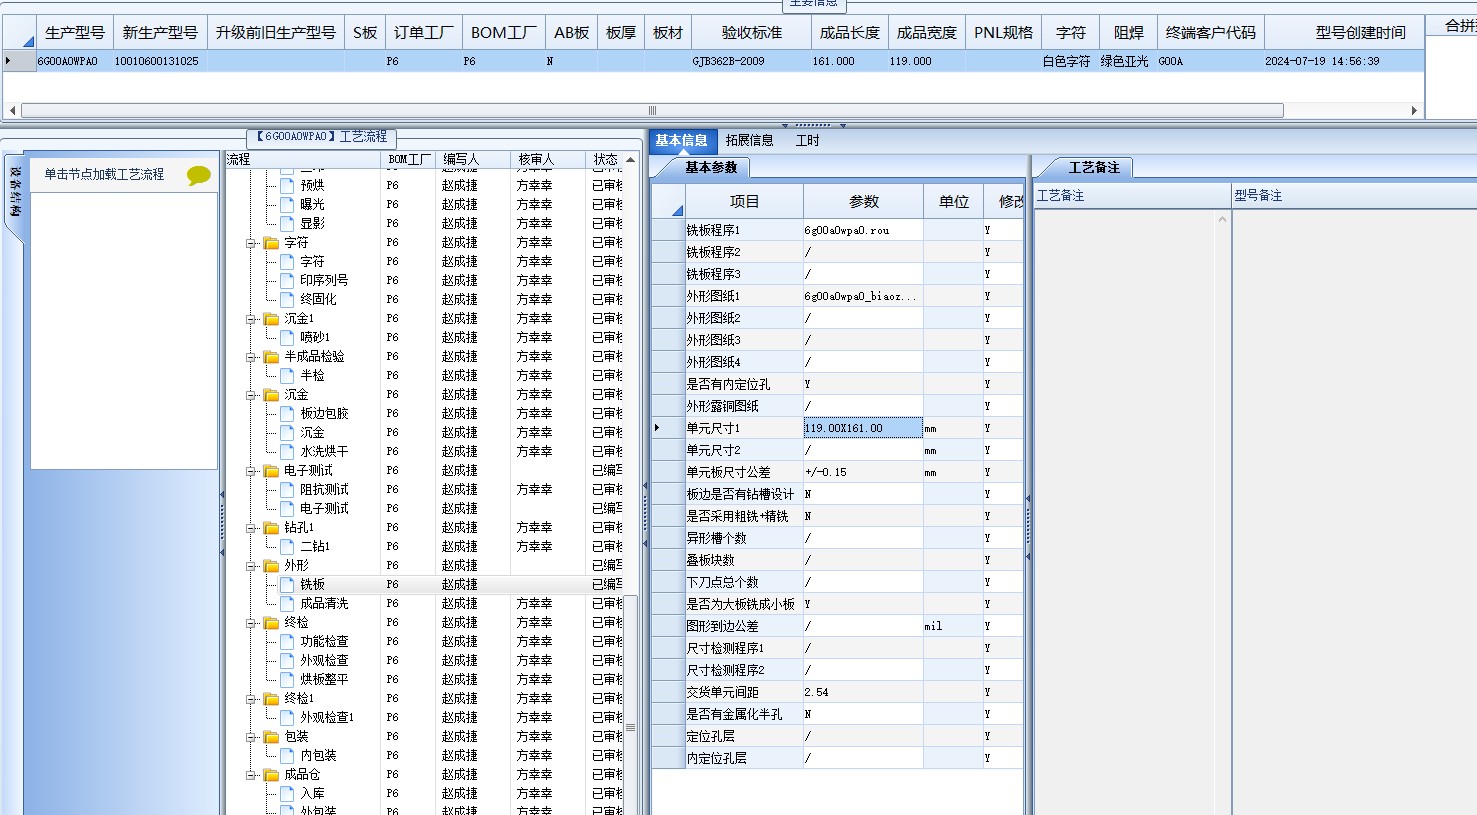This screenshot has height=815, width=1477.
Task: Click the document icon beside 成品清洗
Action: (x=287, y=603)
